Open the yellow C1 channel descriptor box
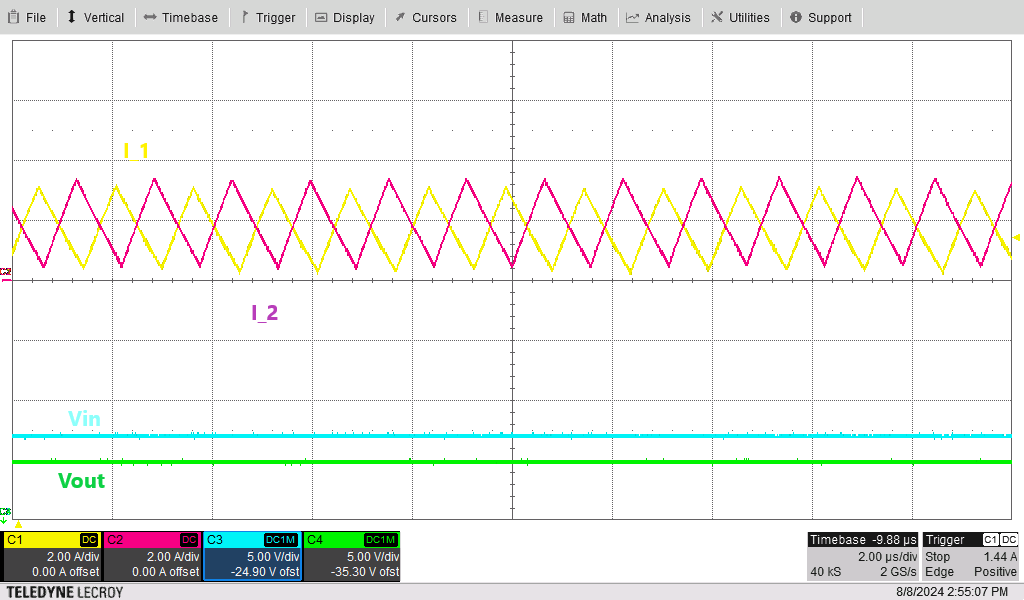 [52, 556]
